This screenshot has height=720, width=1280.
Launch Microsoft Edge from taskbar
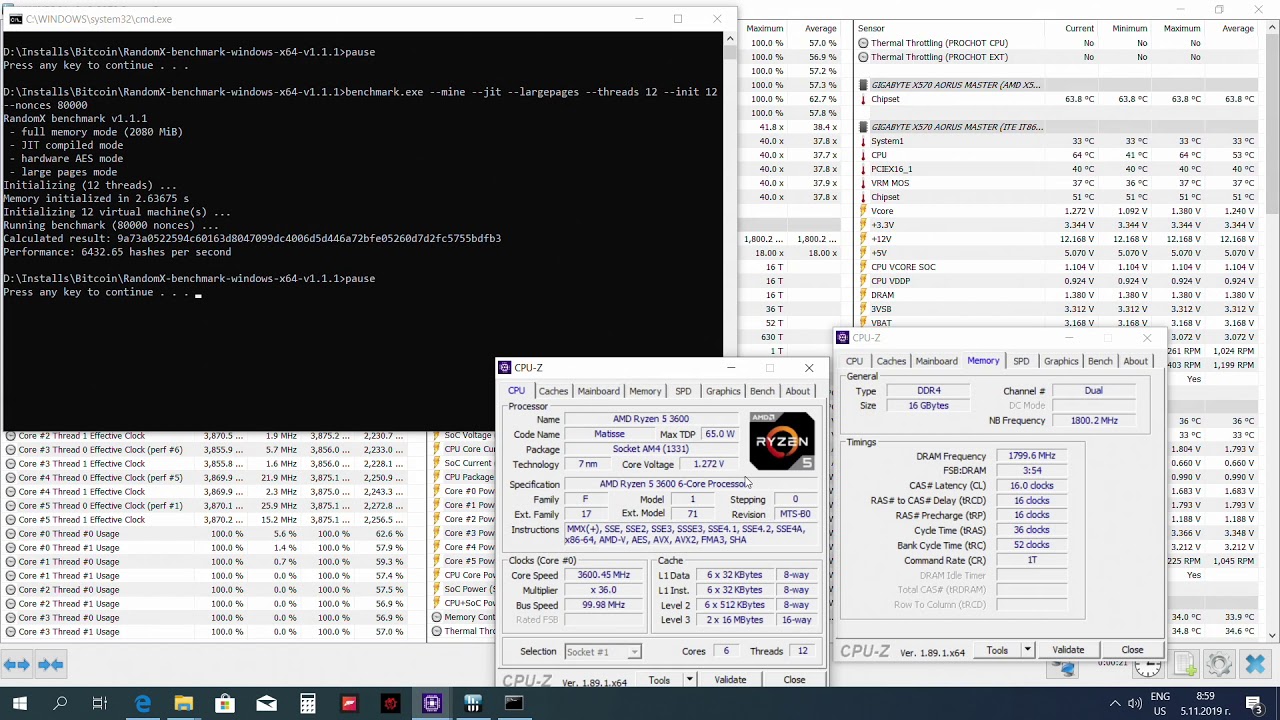[143, 704]
